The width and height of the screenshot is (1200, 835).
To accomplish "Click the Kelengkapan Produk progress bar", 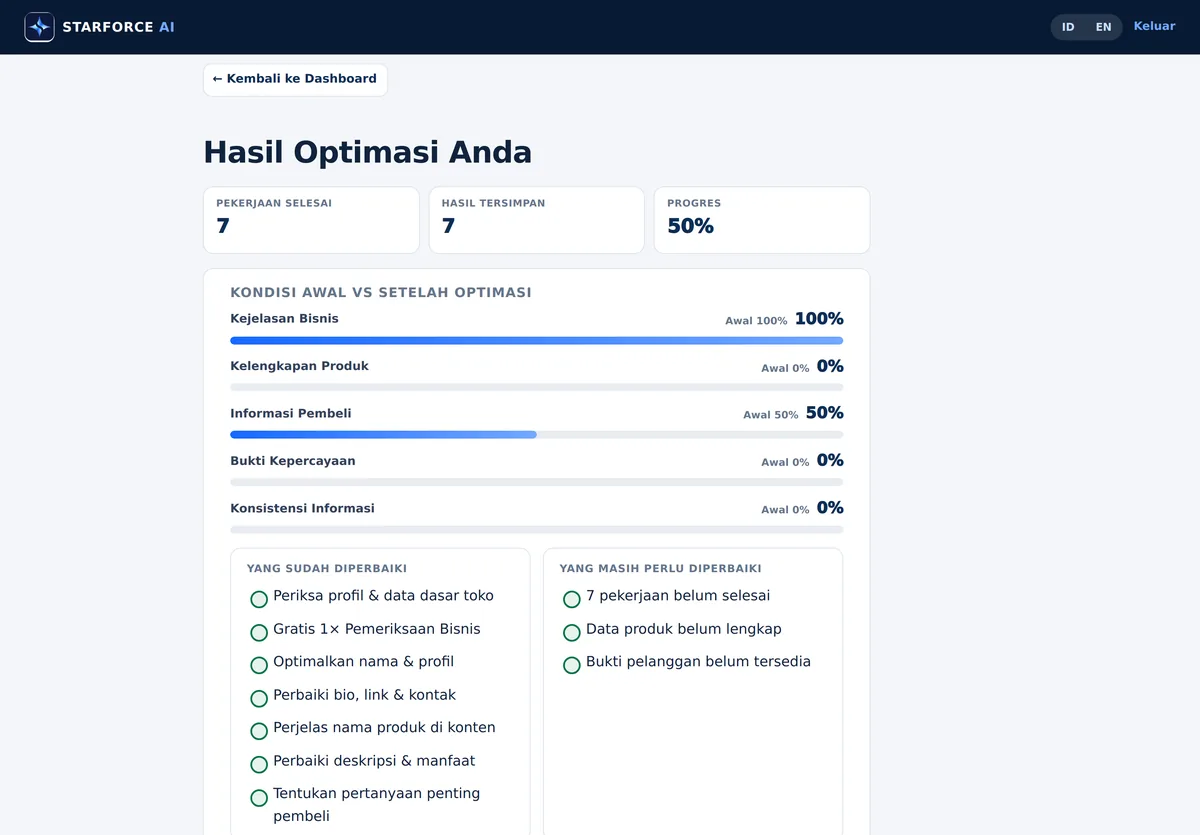I will pos(536,387).
